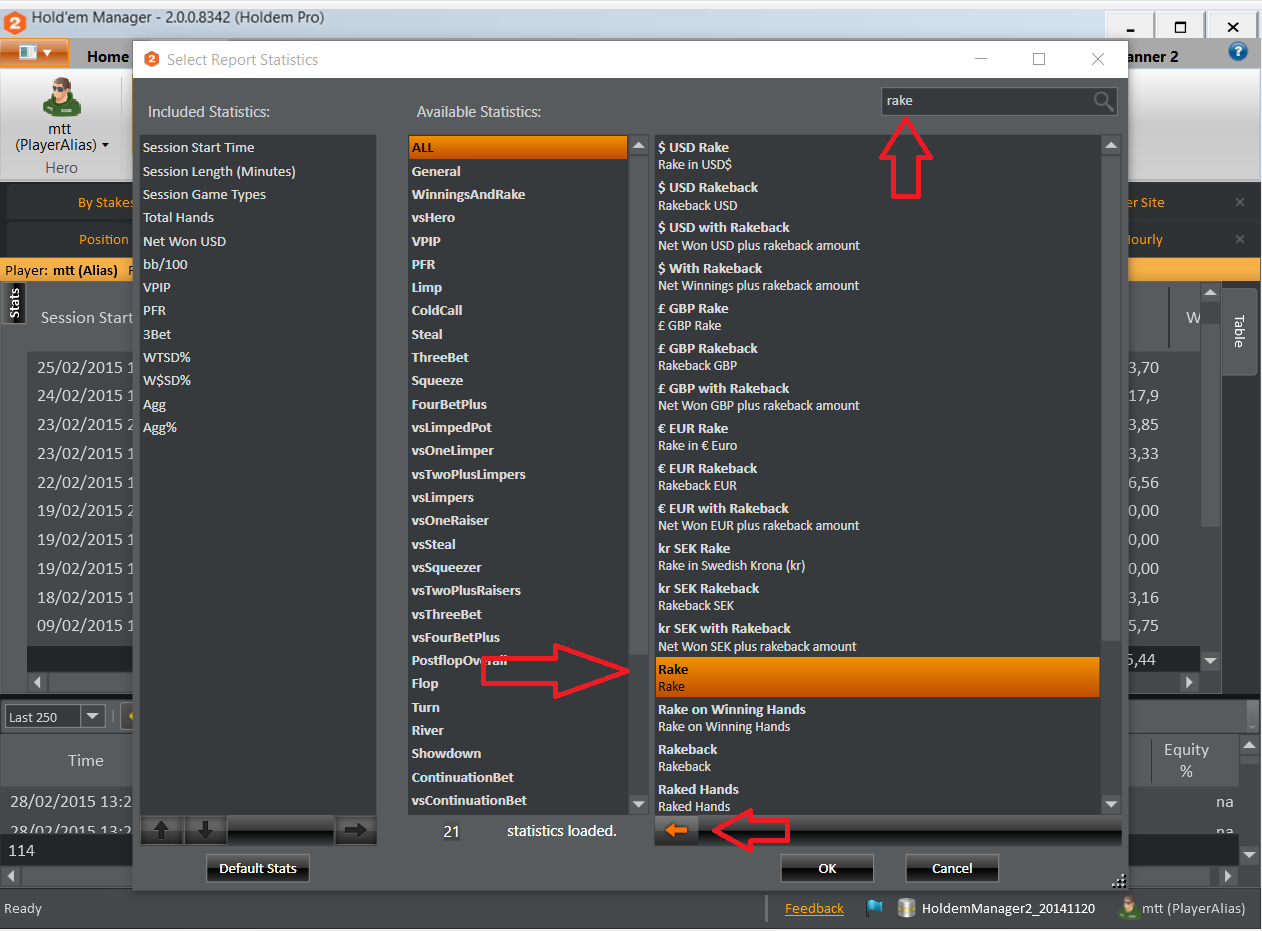Click the statistics list scroll-up arrow
Image resolution: width=1262 pixels, height=931 pixels.
(x=1111, y=146)
